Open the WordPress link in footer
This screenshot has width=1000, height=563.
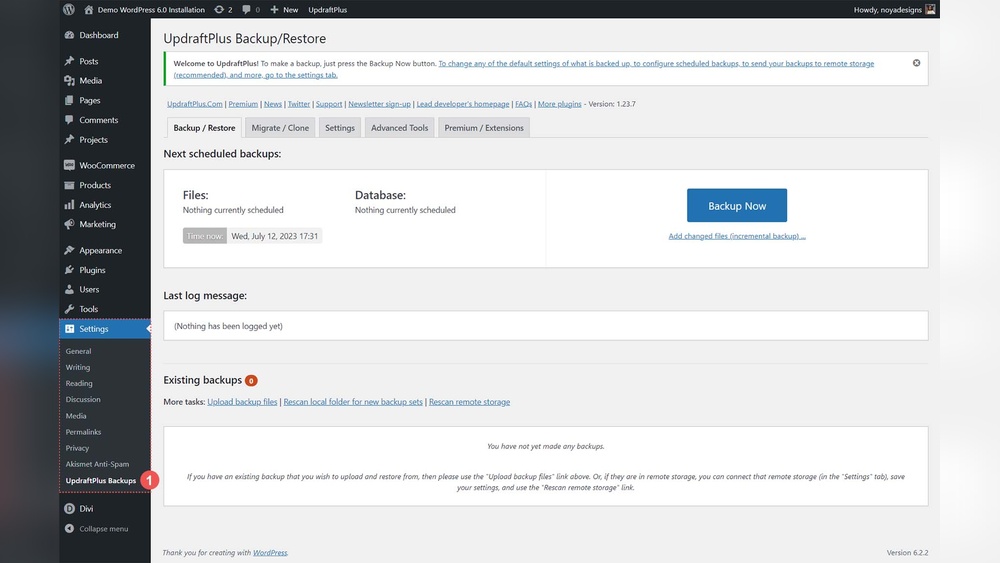[x=270, y=553]
